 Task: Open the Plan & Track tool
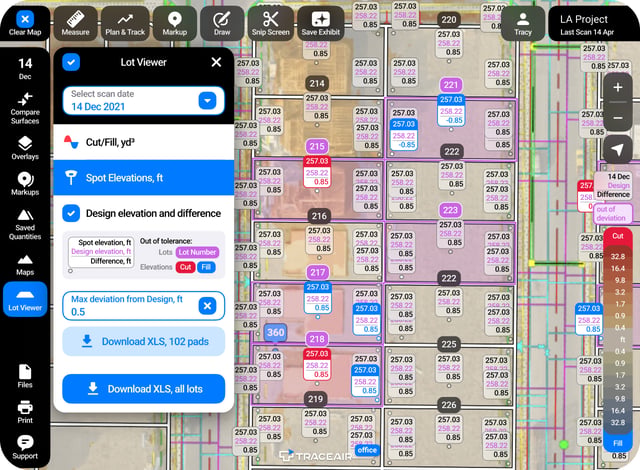click(x=125, y=24)
